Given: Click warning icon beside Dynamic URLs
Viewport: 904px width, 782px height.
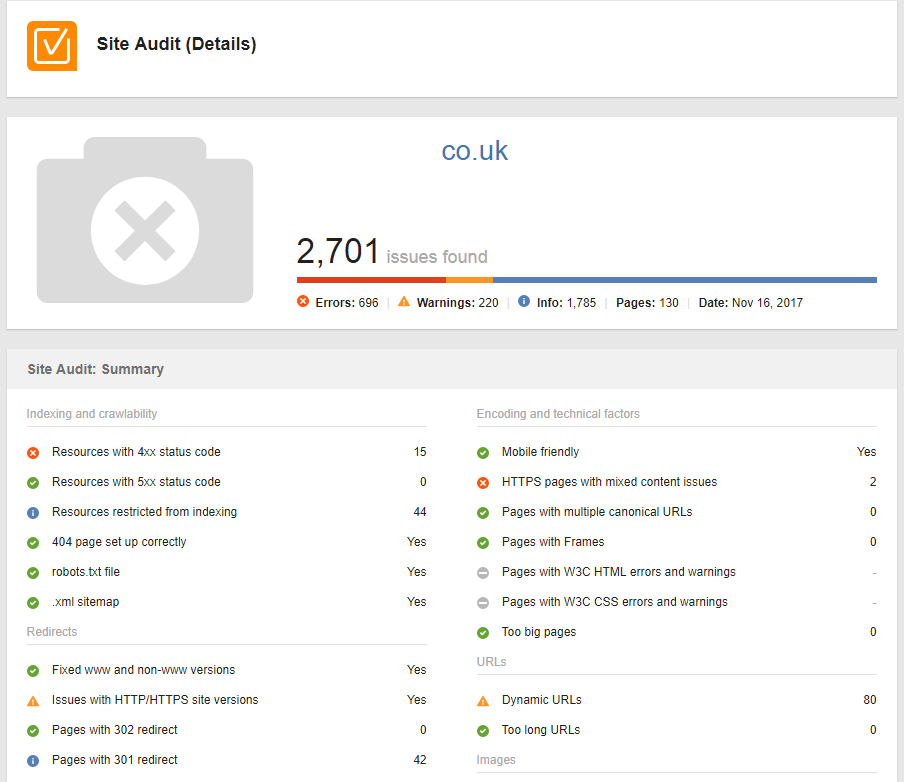Looking at the screenshot, I should 483,701.
